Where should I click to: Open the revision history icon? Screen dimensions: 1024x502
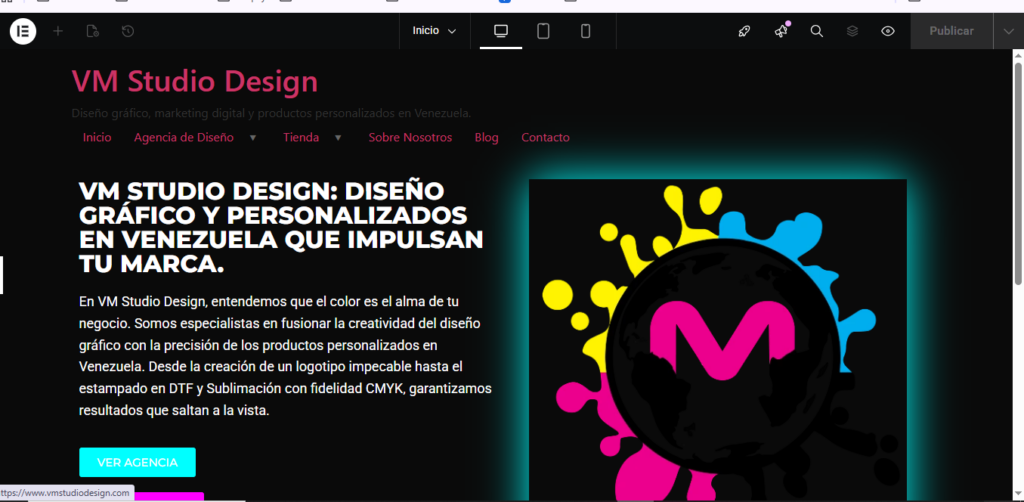[128, 31]
